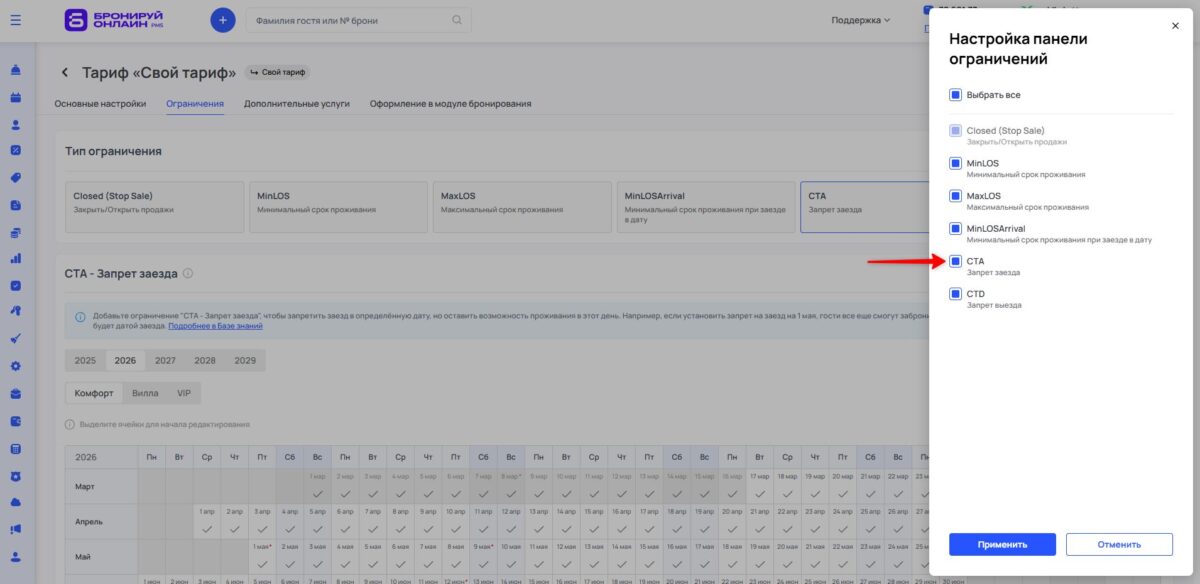Open the calendar icon in the left sidebar

coord(14,96)
